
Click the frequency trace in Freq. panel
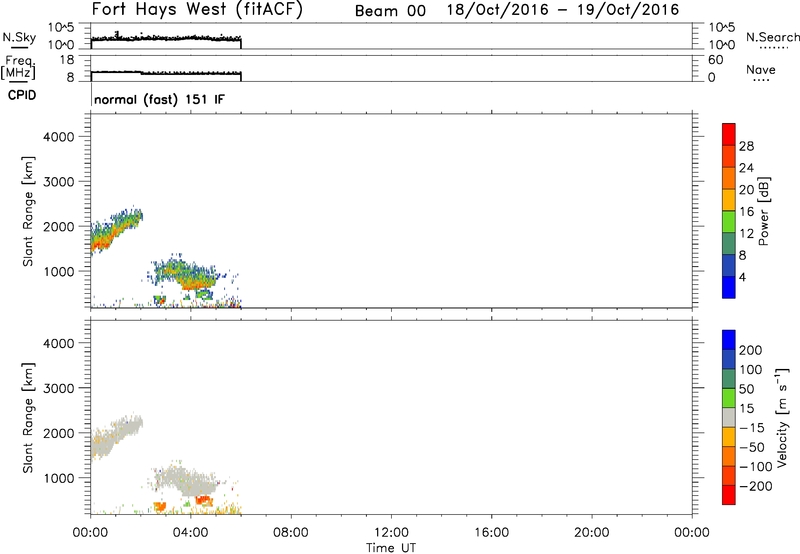166,73
